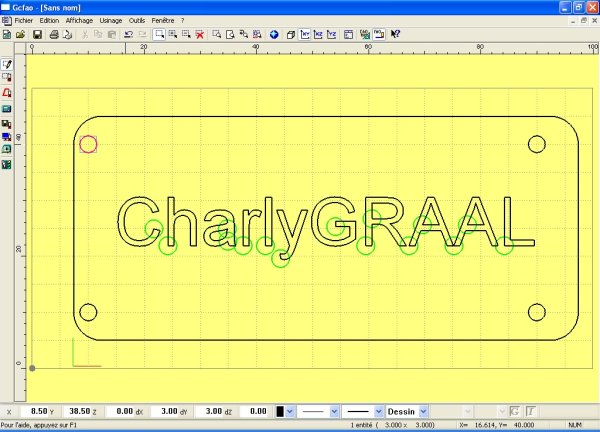600x432 pixels.
Task: Click the bottom green checklist sidebar icon
Action: (x=7, y=165)
